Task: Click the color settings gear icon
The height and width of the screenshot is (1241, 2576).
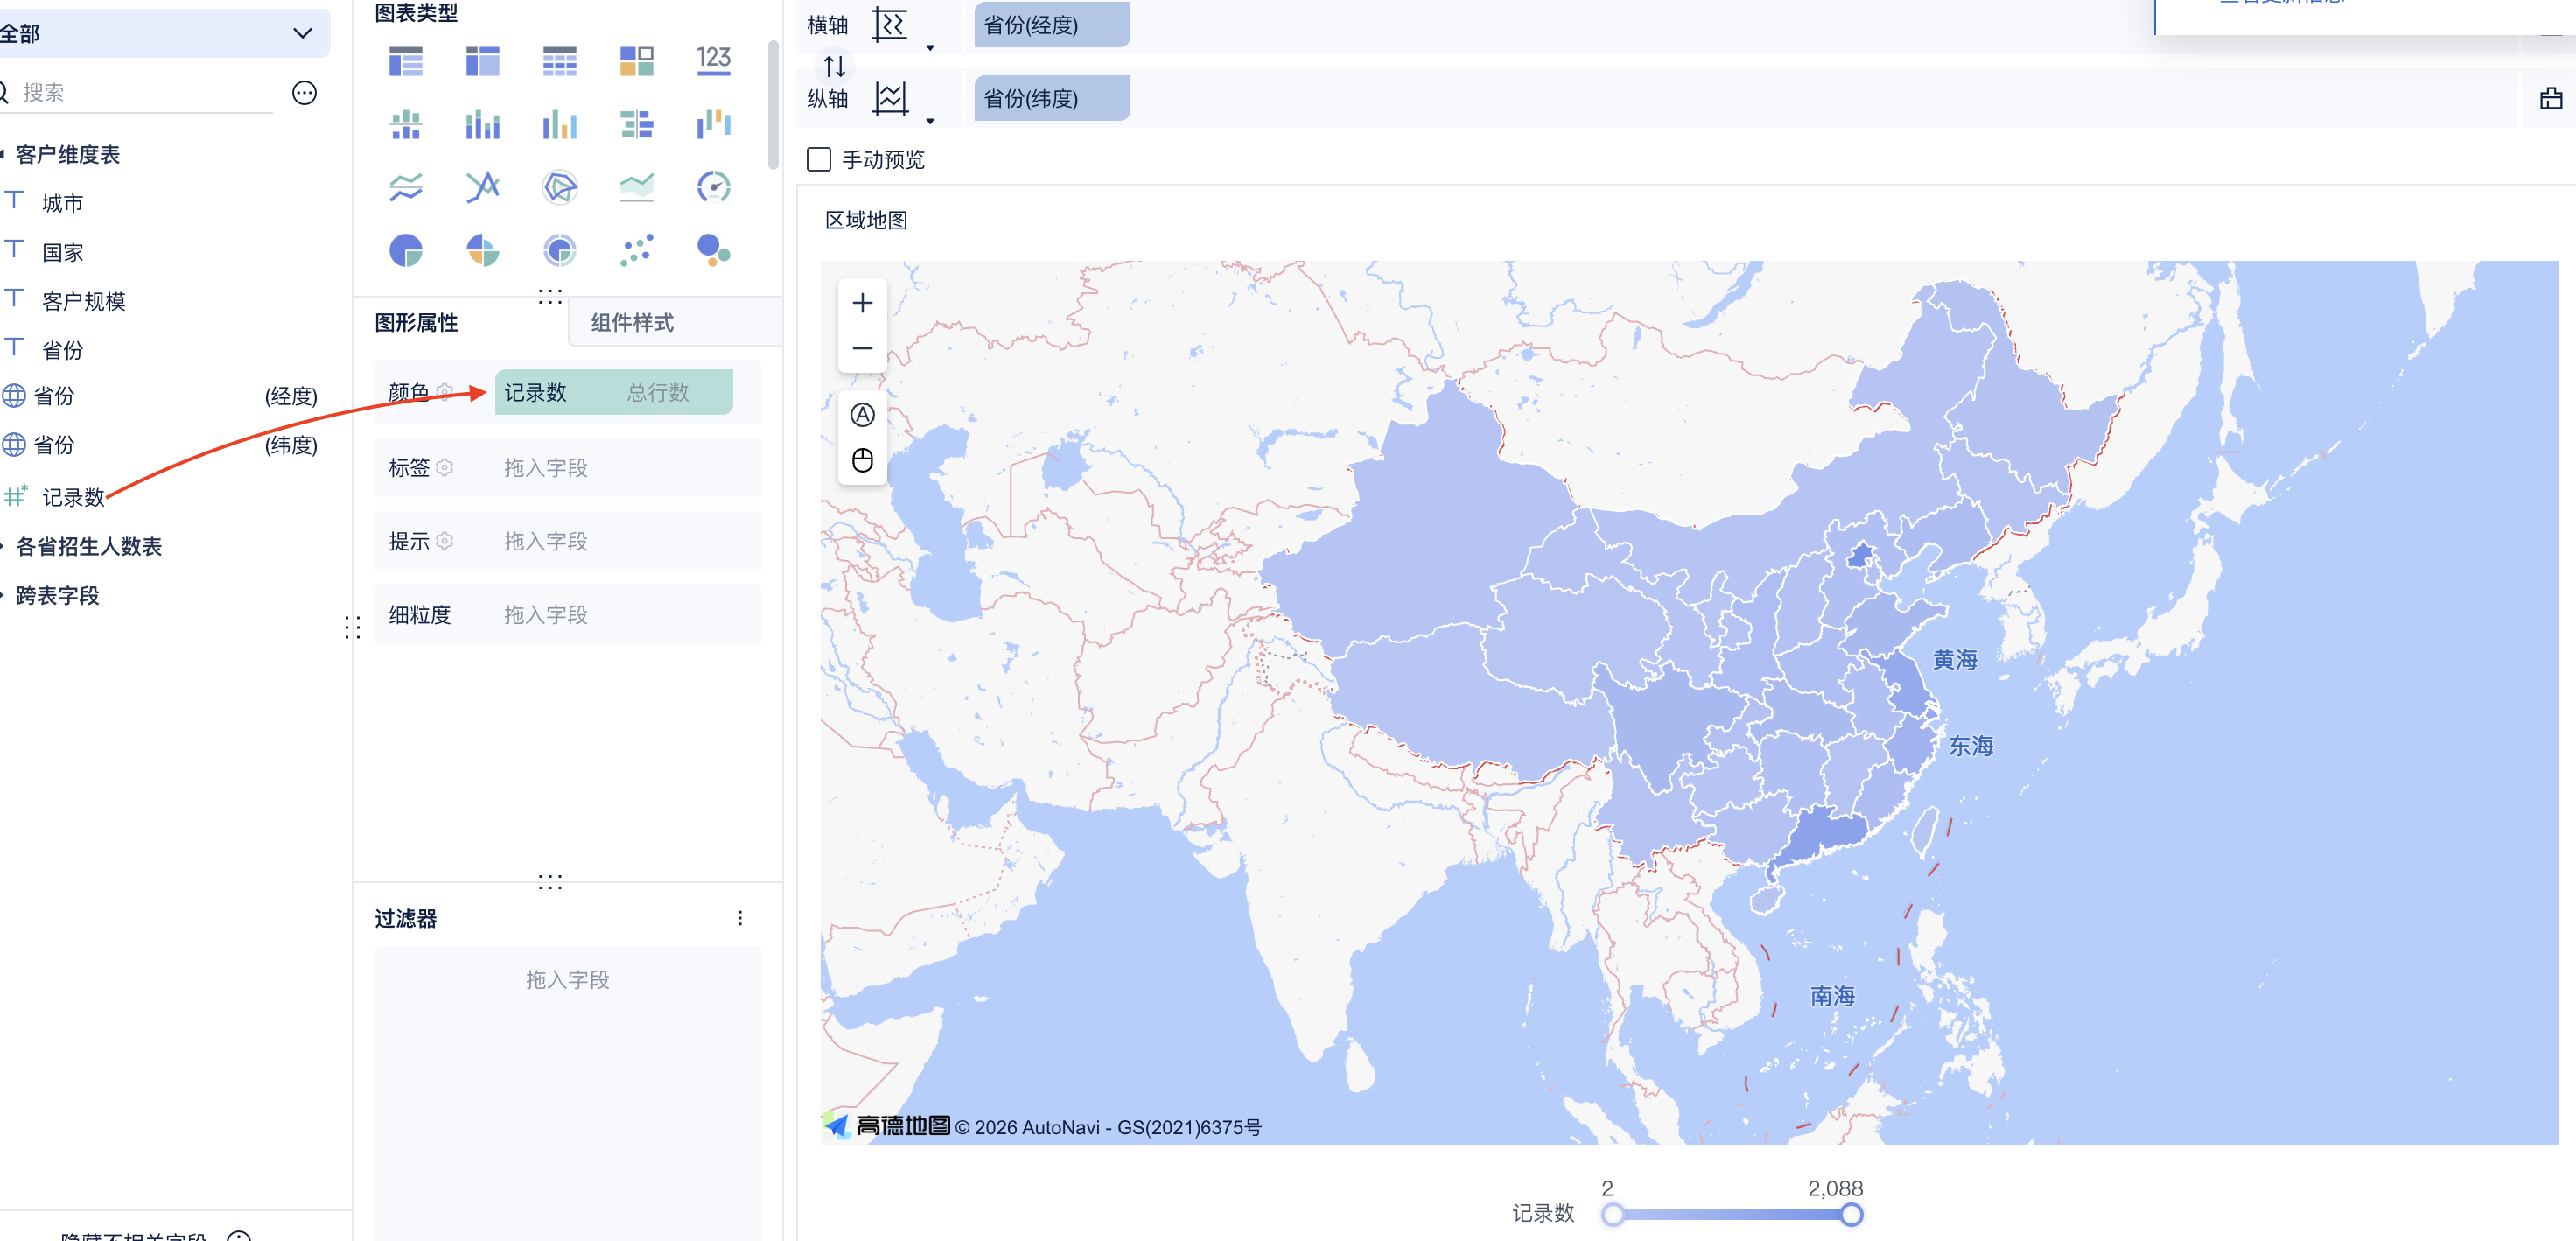Action: (x=445, y=392)
